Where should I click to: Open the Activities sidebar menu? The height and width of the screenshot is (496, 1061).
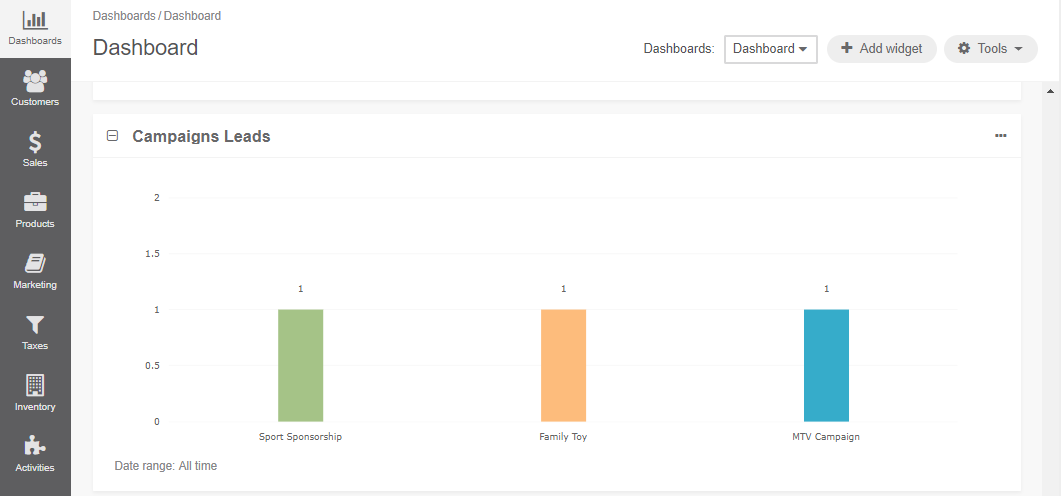35,454
